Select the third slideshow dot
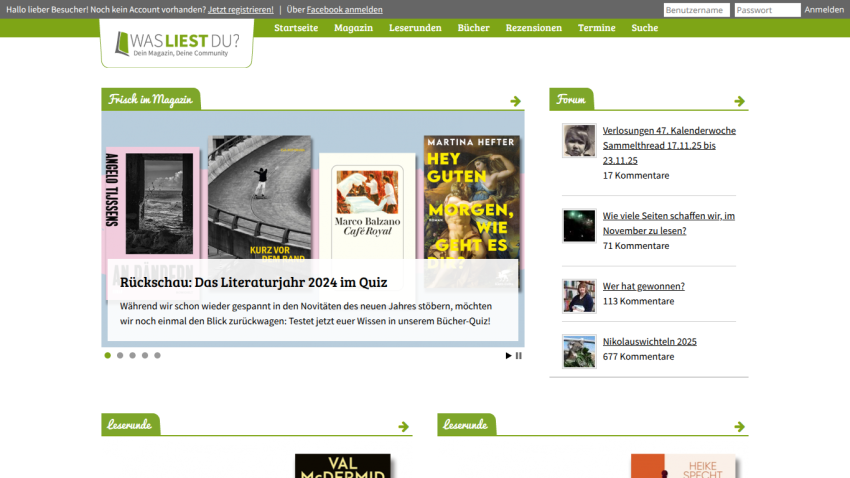Image resolution: width=850 pixels, height=478 pixels. click(x=132, y=356)
